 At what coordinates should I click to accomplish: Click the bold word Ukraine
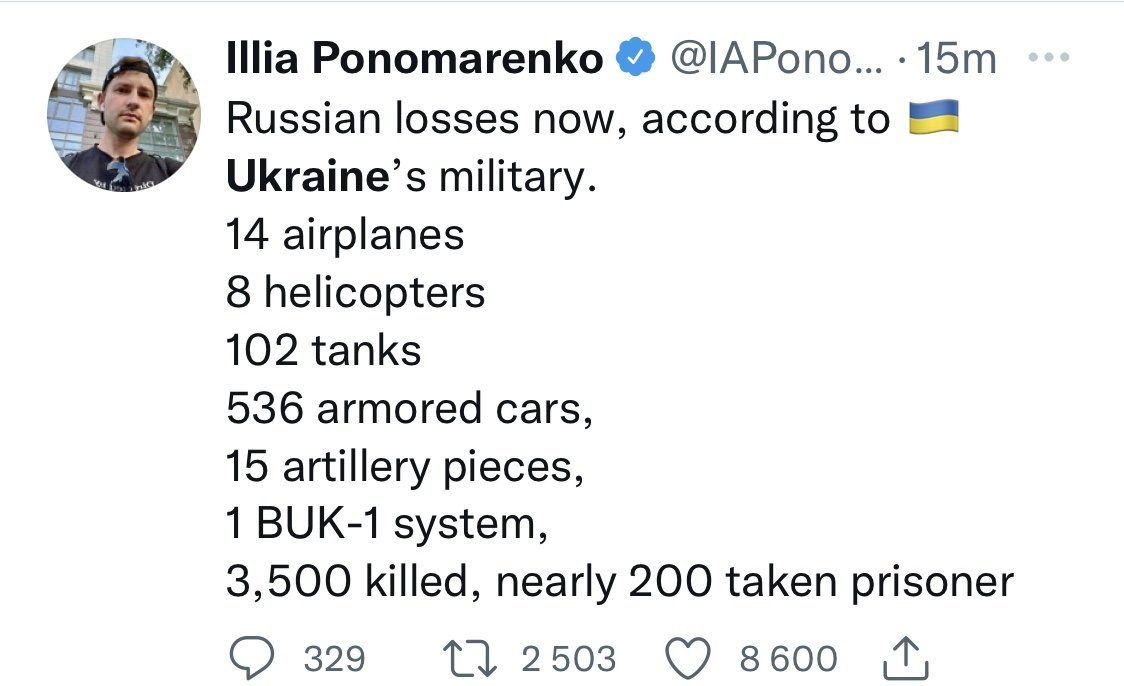point(306,178)
